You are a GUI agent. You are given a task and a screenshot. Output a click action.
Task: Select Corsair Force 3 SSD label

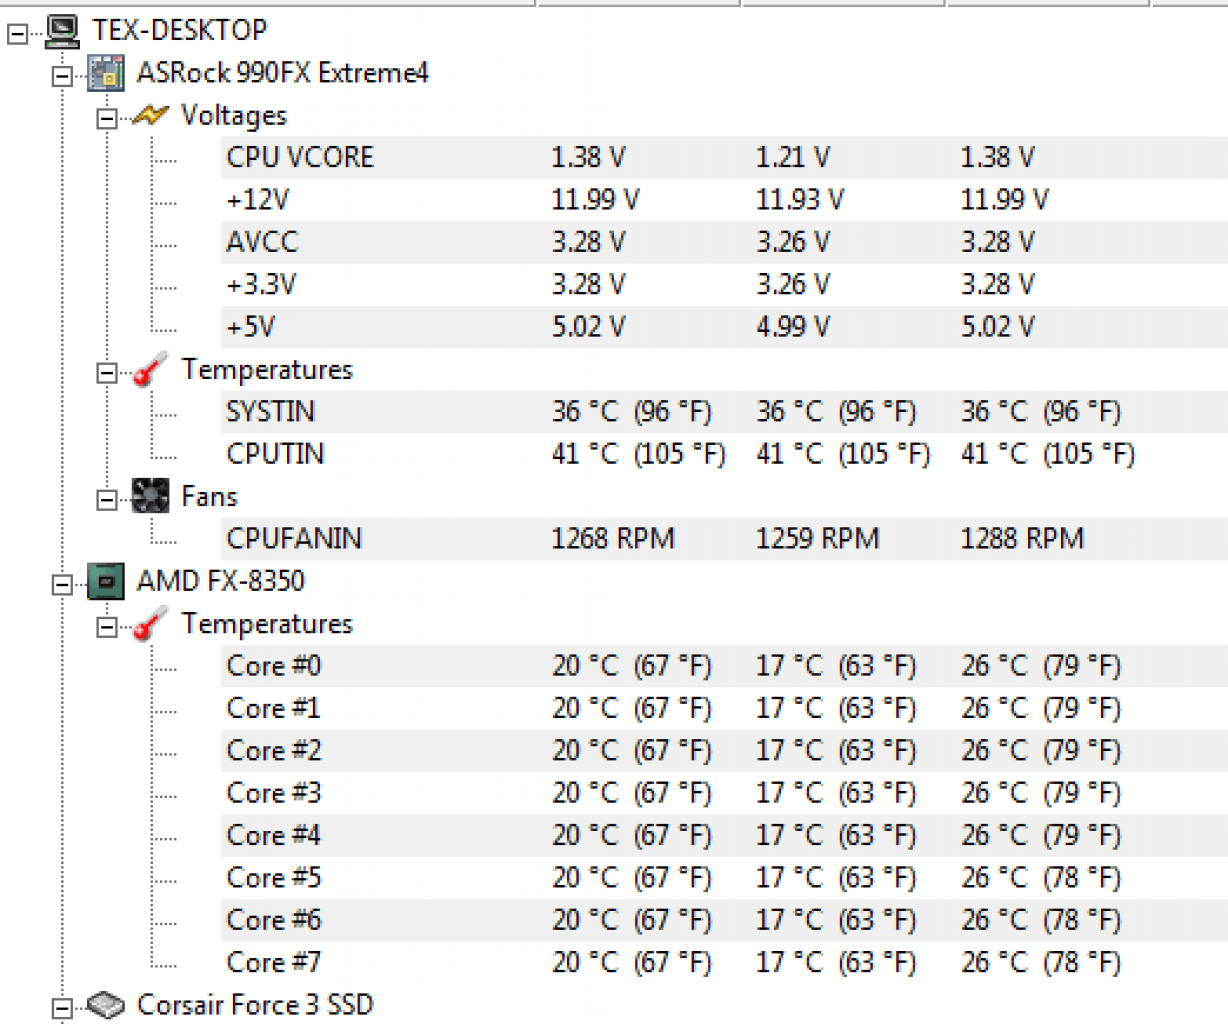coord(255,1005)
